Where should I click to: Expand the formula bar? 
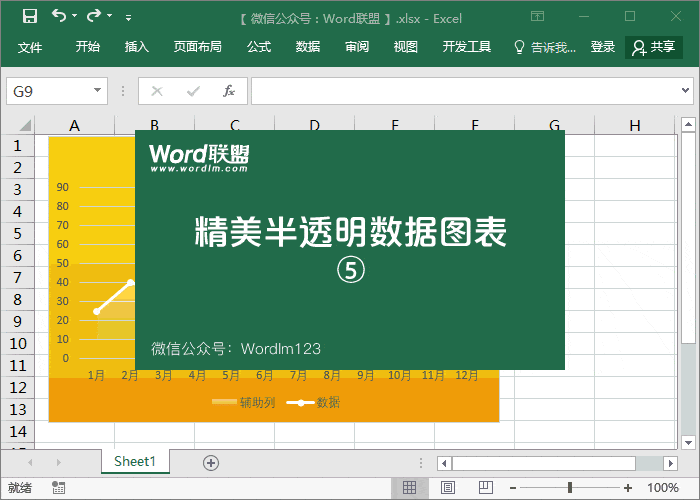(x=688, y=91)
